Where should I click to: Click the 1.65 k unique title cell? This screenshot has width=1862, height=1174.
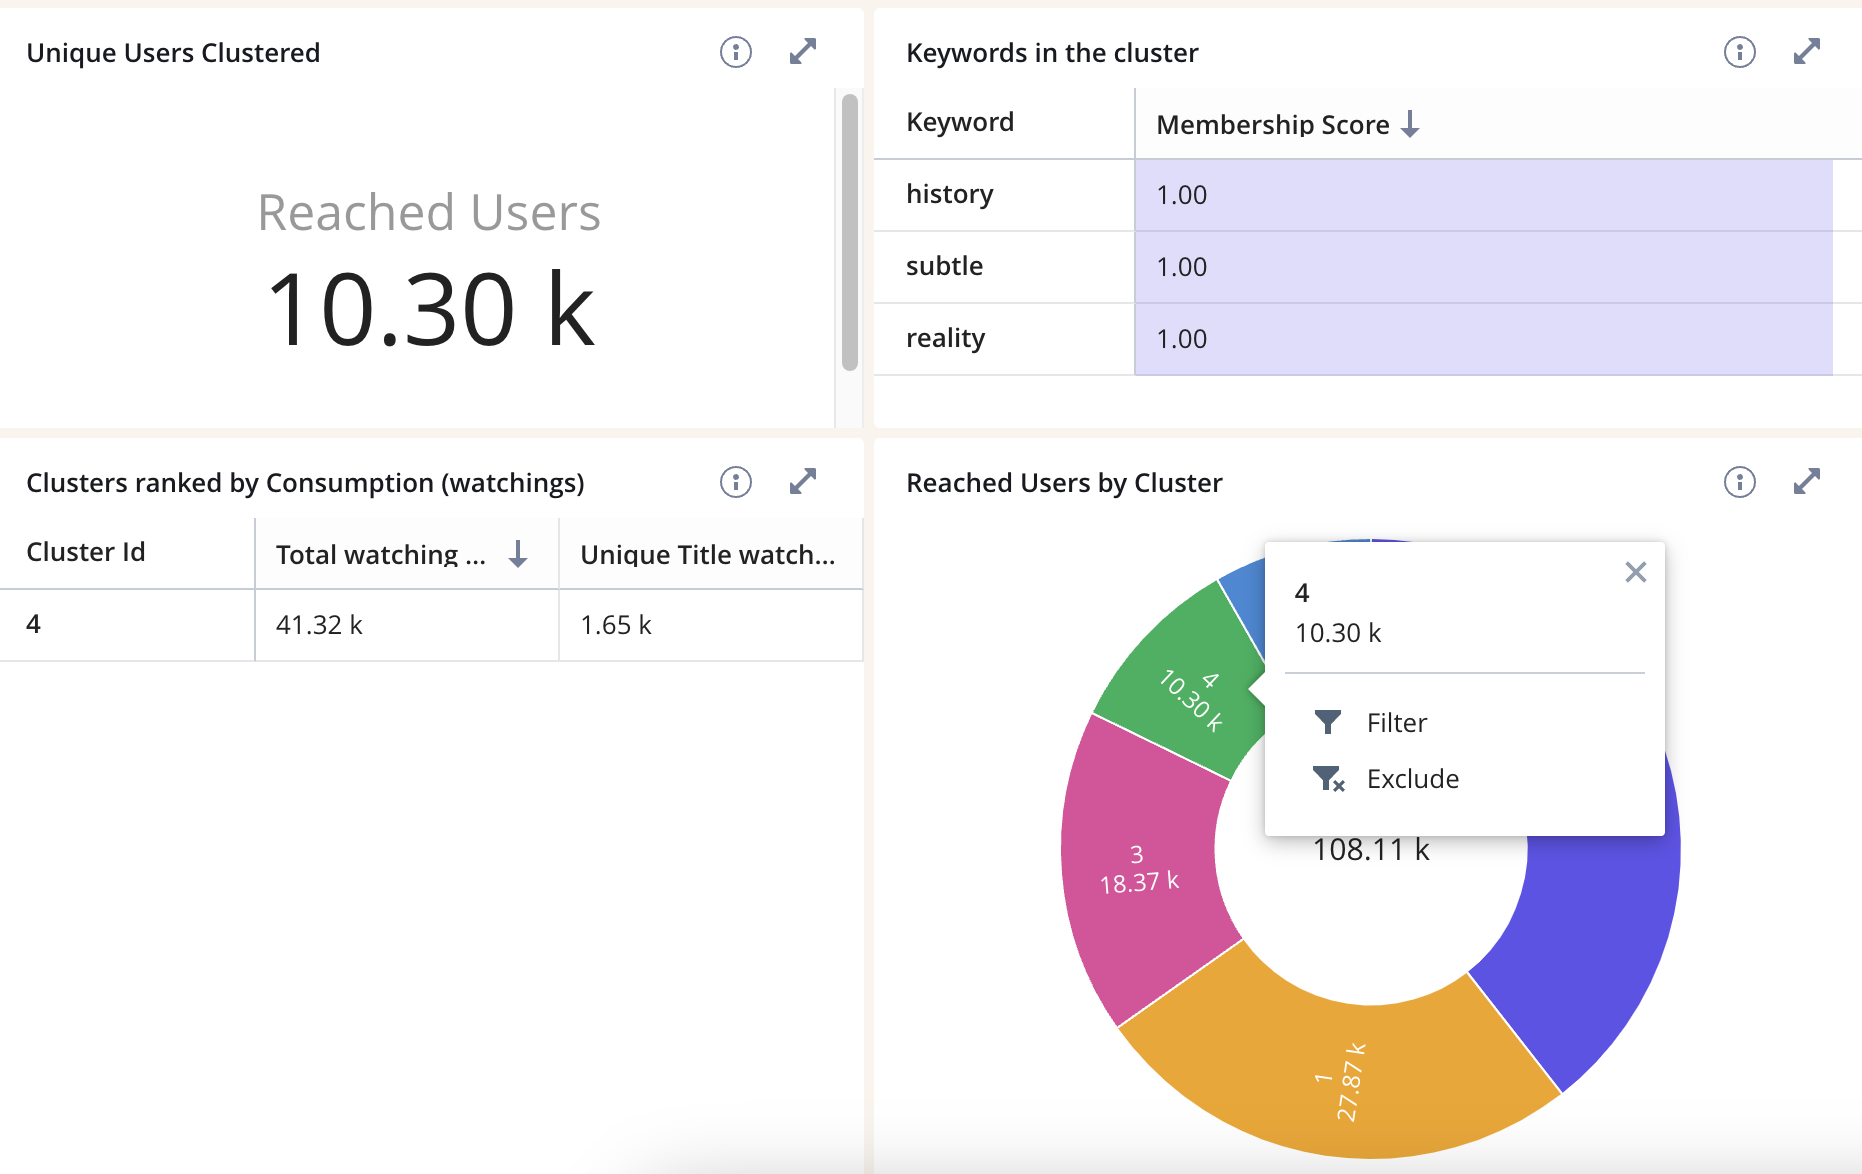[x=711, y=625]
